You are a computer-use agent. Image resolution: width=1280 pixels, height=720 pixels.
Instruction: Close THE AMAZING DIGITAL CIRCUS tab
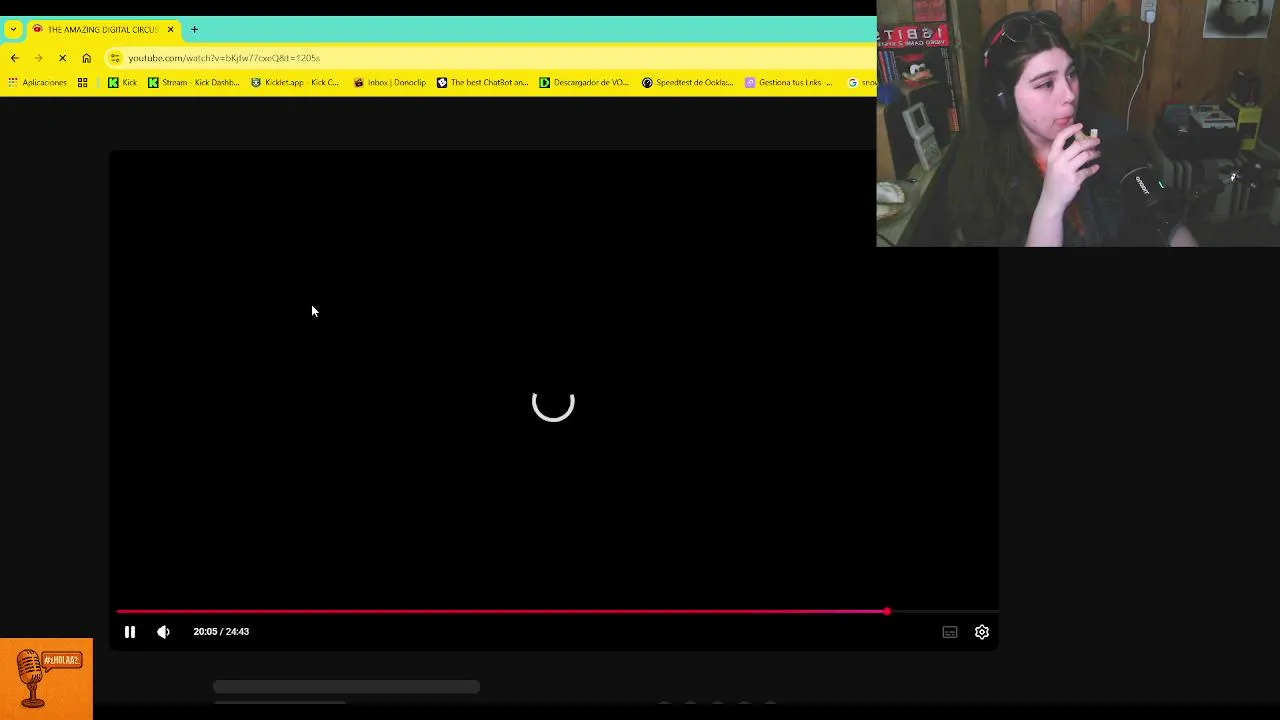point(170,29)
